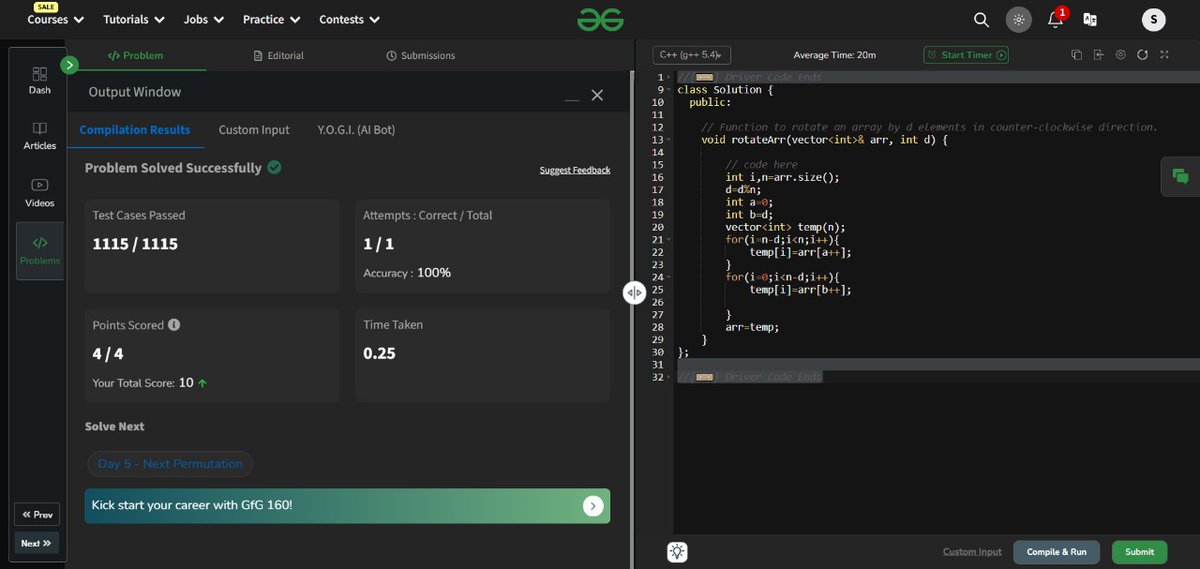Click the 'd=d%n;' code line

click(743, 190)
